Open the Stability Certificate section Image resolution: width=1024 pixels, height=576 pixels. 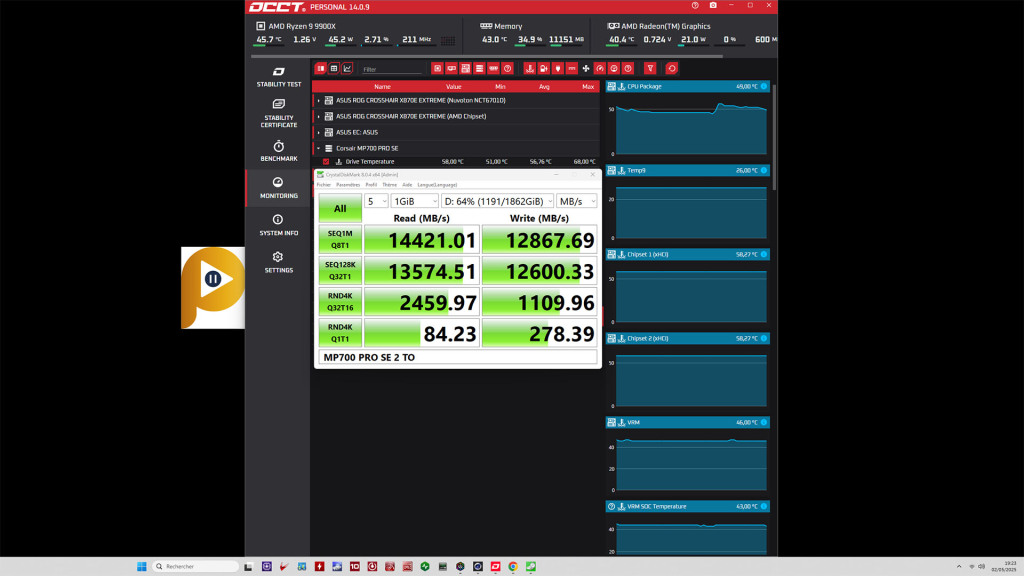coord(278,113)
